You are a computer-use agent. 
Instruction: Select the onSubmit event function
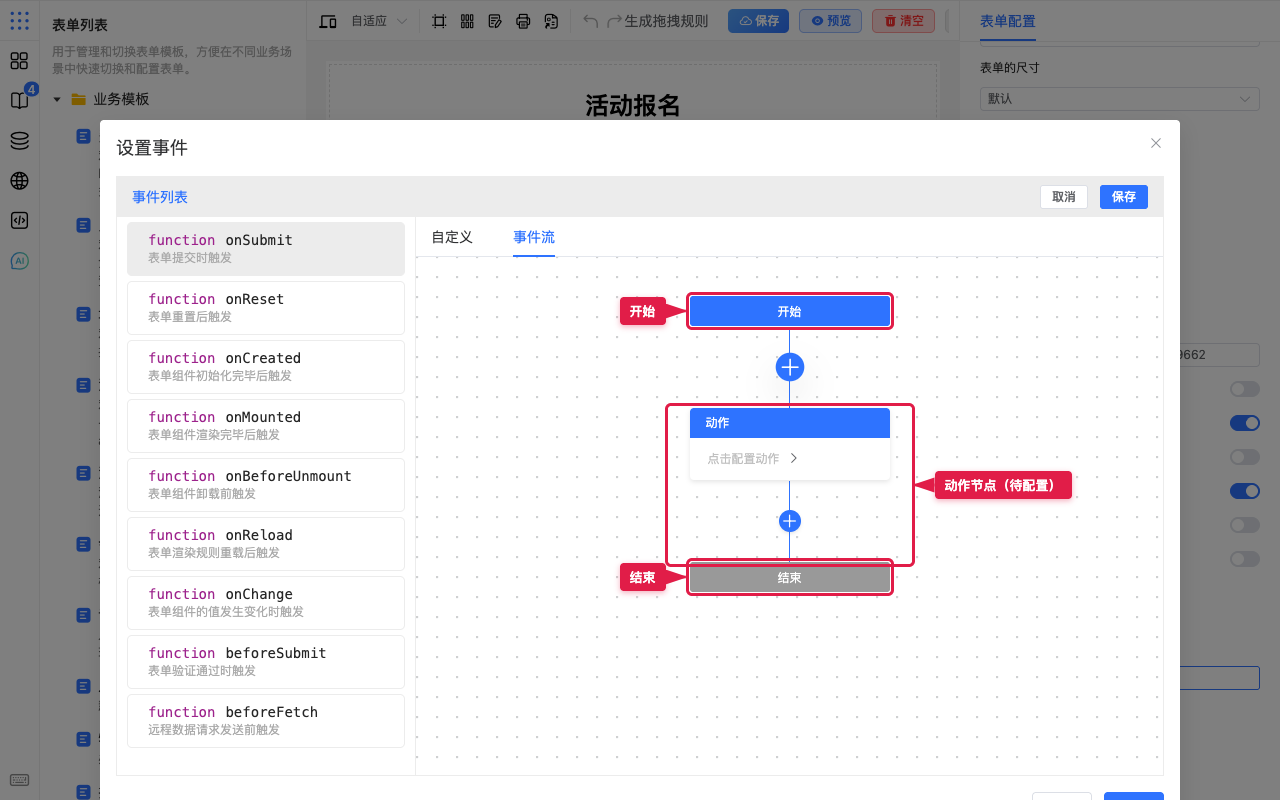pos(266,249)
